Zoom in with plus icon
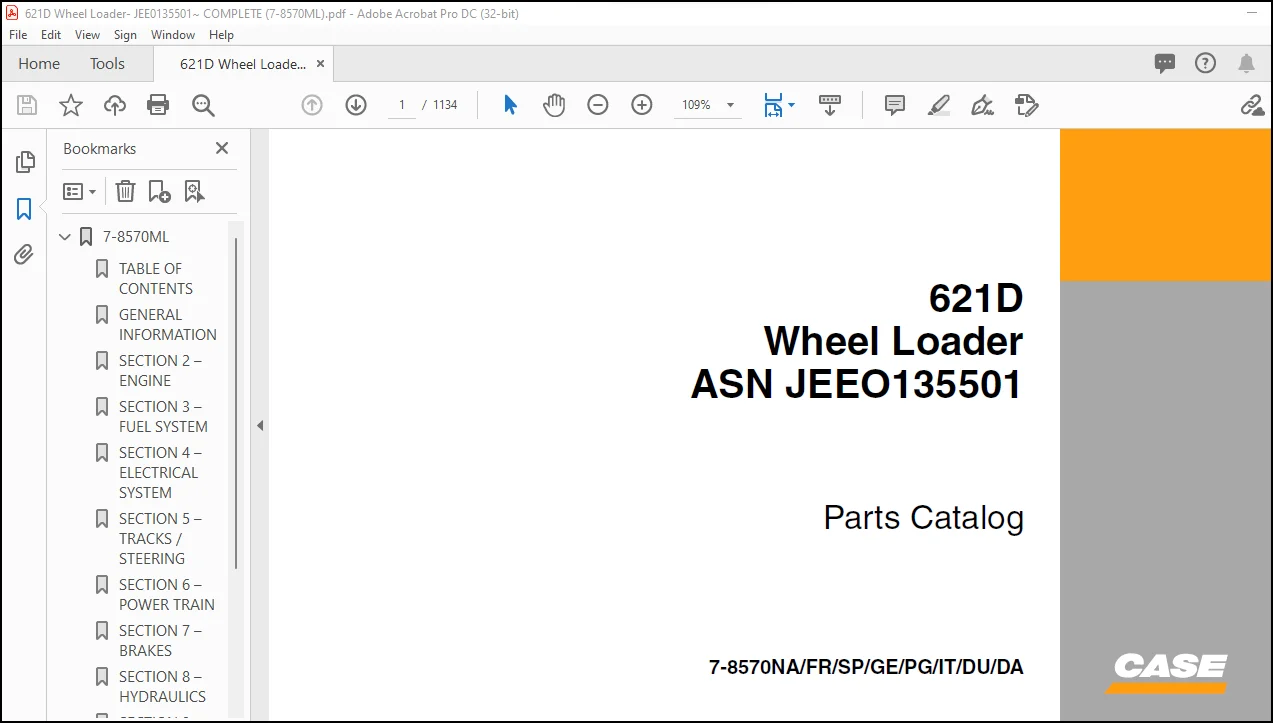The height and width of the screenshot is (723, 1273). click(x=642, y=105)
